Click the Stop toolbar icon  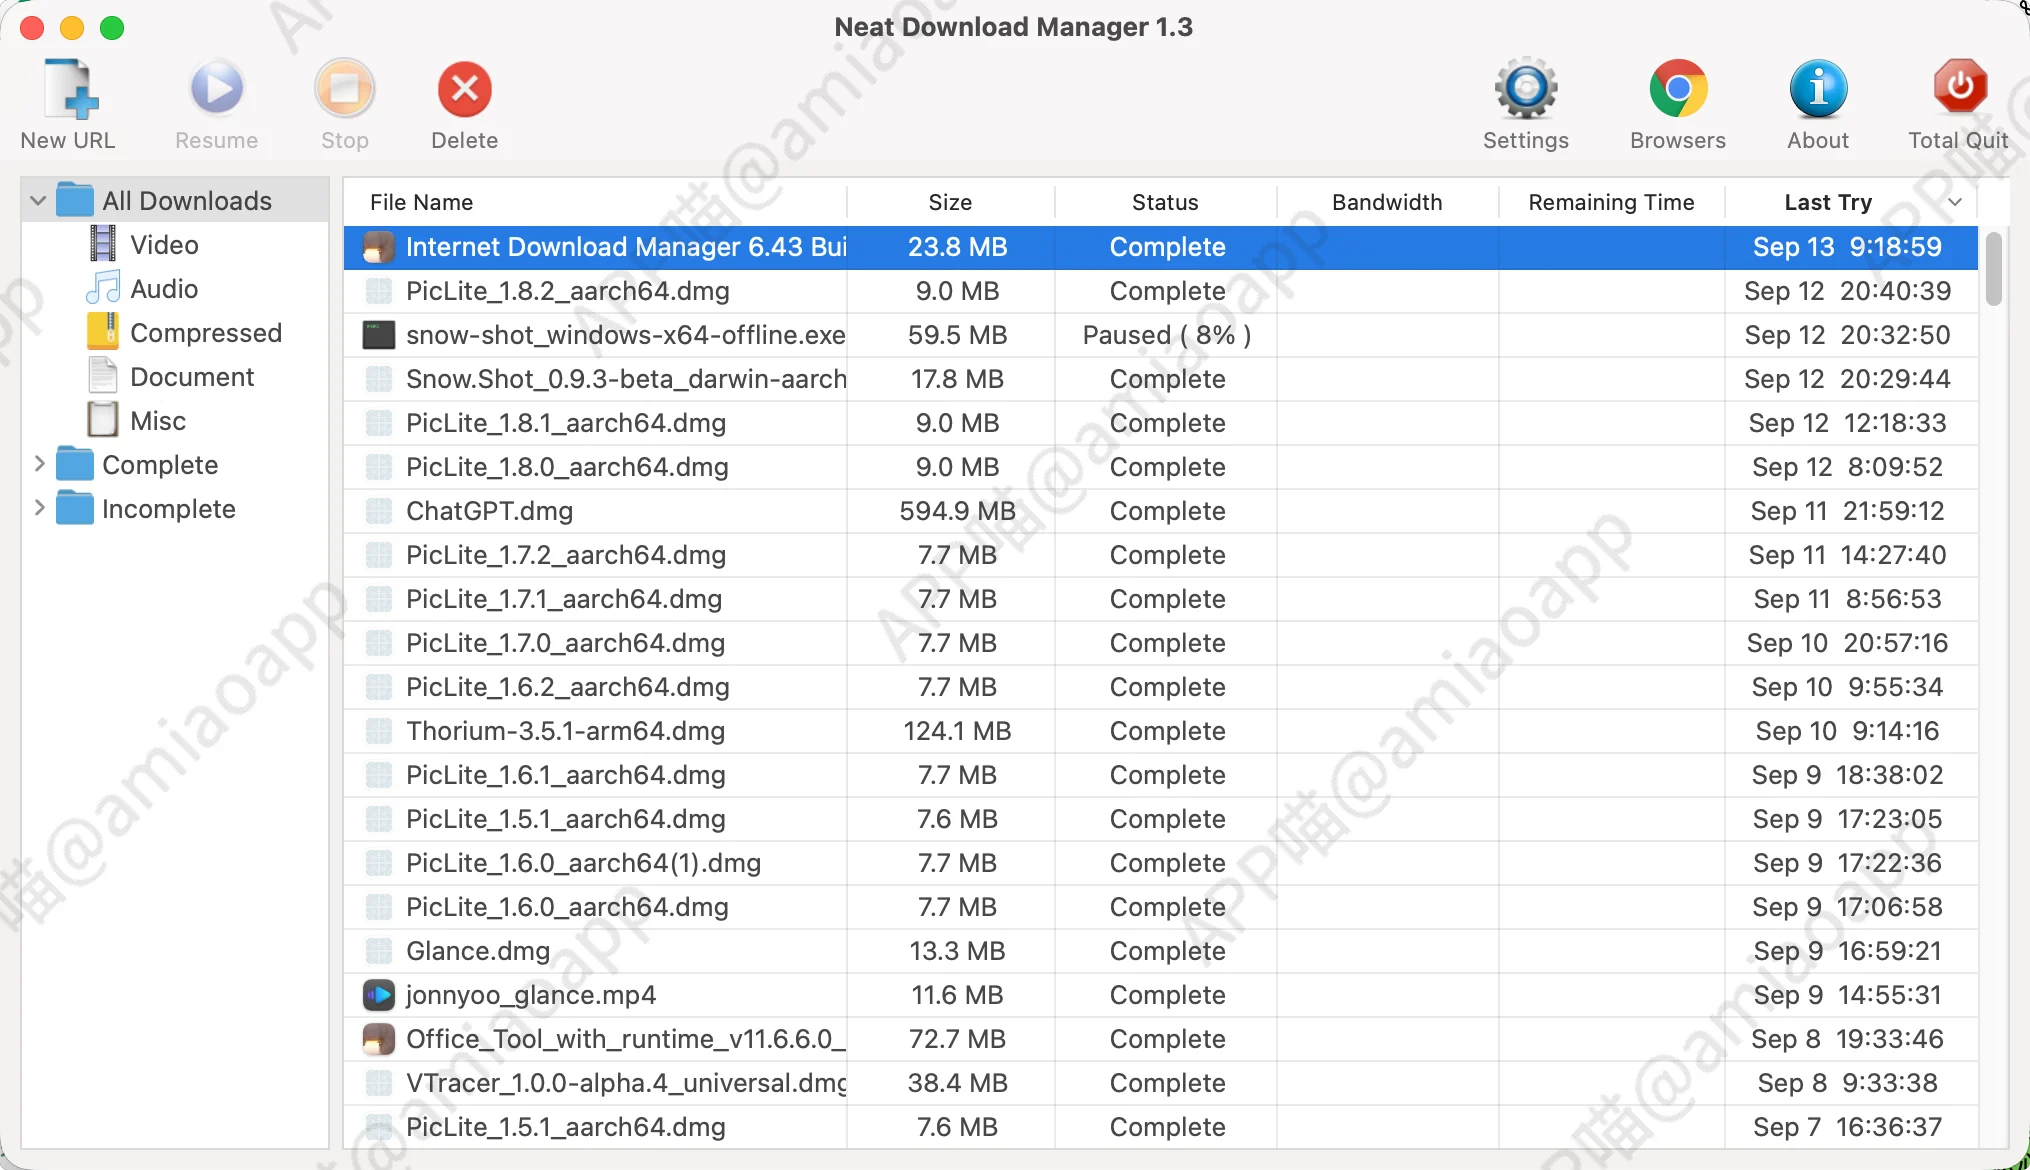click(x=345, y=89)
